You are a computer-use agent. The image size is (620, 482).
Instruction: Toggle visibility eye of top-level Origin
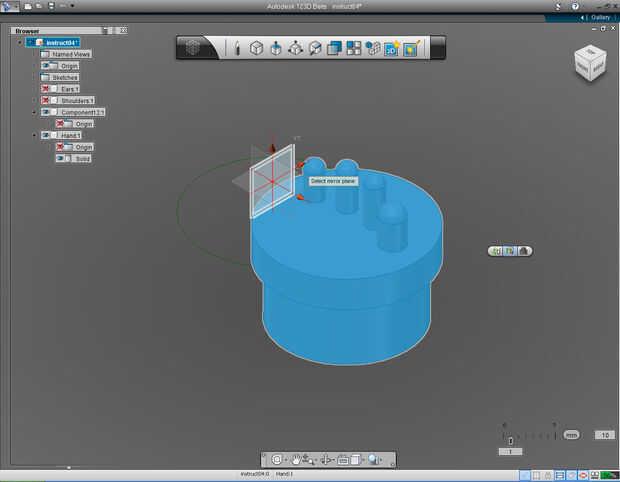click(45, 66)
